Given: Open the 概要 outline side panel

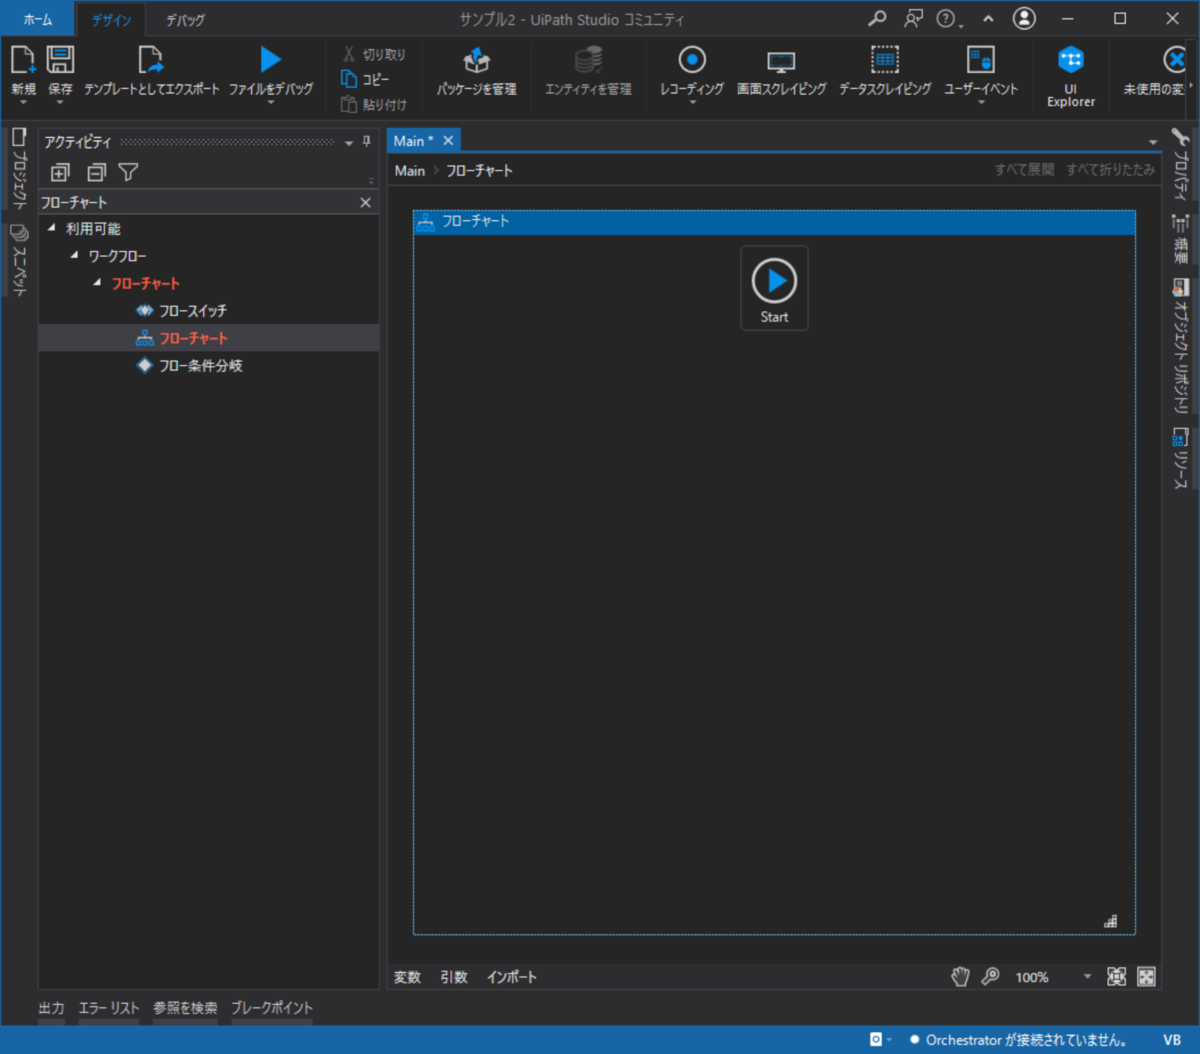Looking at the screenshot, I should tap(1180, 239).
